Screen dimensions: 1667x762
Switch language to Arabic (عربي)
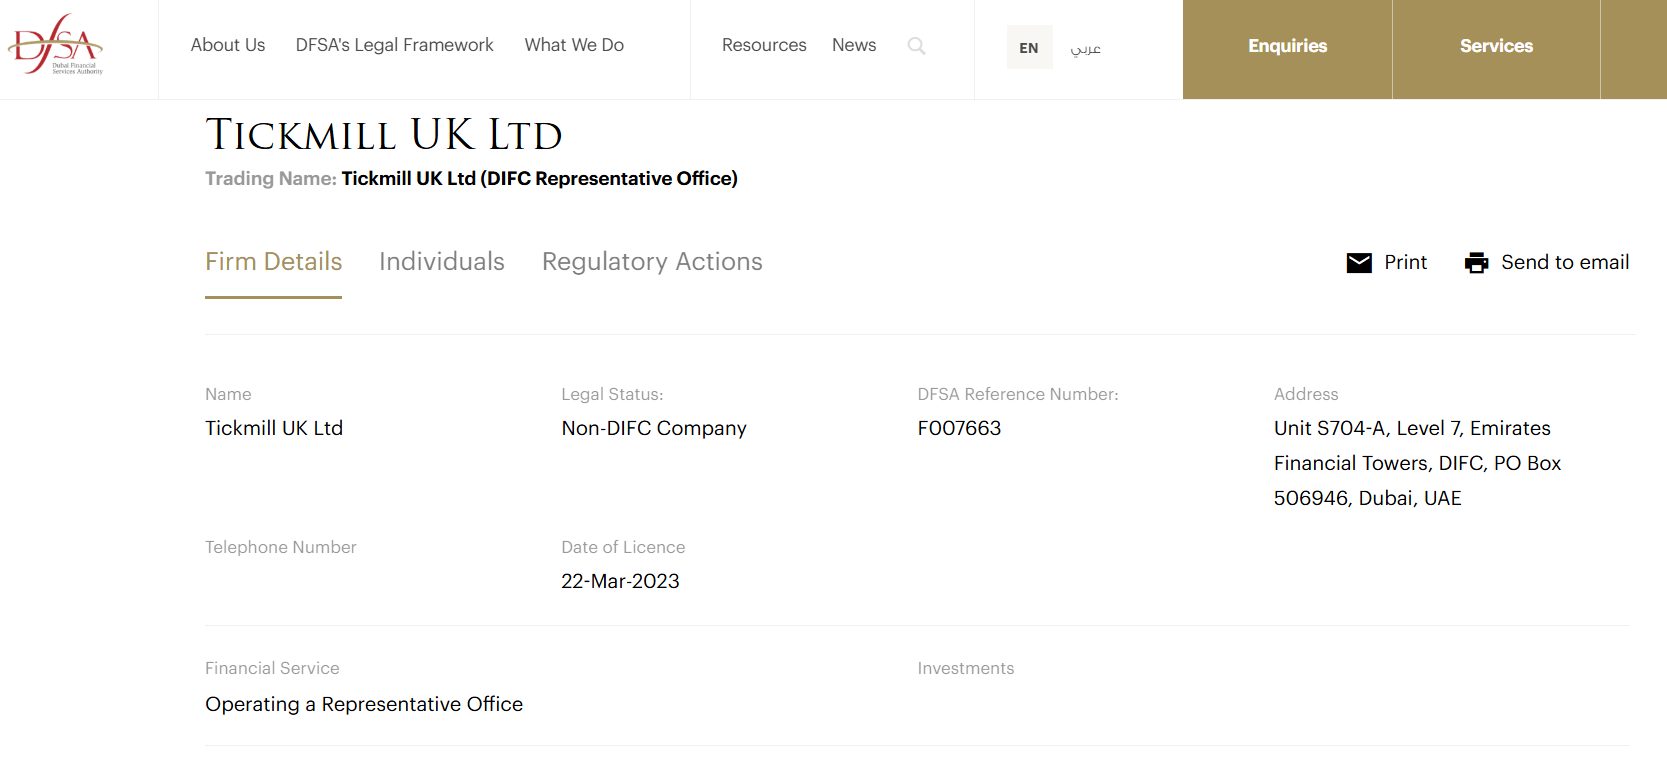(1085, 48)
